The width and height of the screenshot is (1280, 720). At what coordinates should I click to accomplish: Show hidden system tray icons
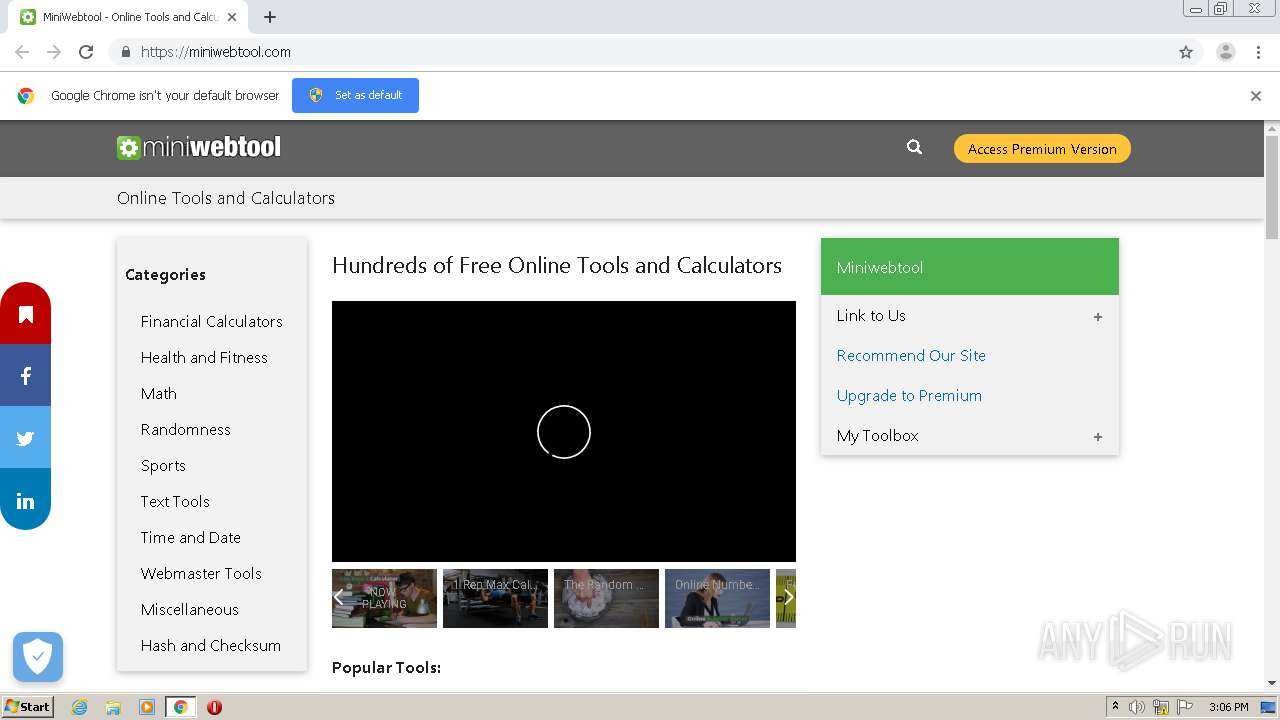pyautogui.click(x=1115, y=707)
